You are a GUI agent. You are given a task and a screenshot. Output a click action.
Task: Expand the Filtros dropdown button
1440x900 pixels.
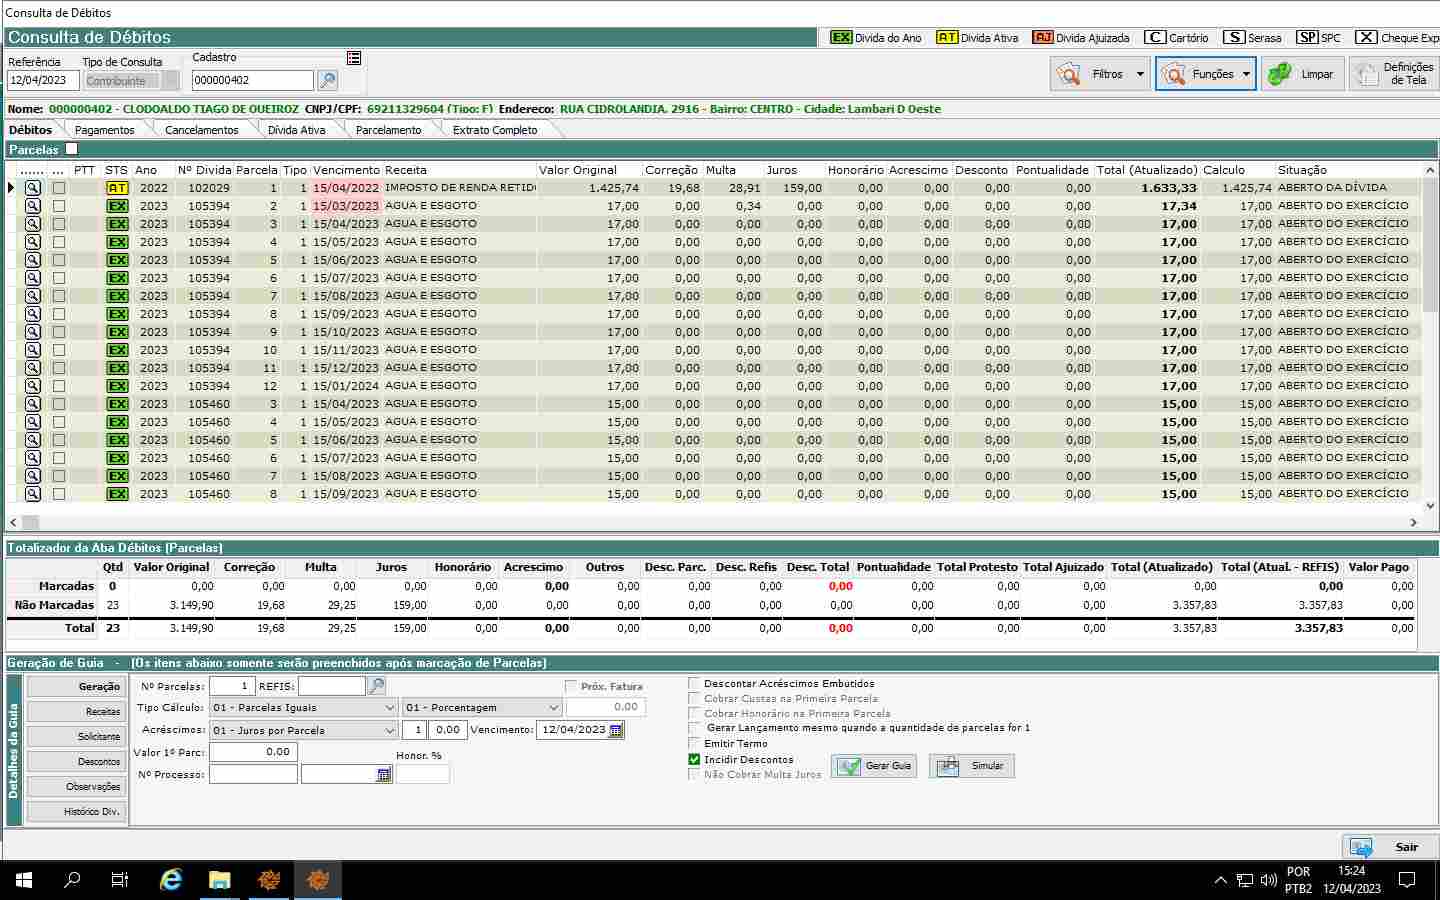1139,74
